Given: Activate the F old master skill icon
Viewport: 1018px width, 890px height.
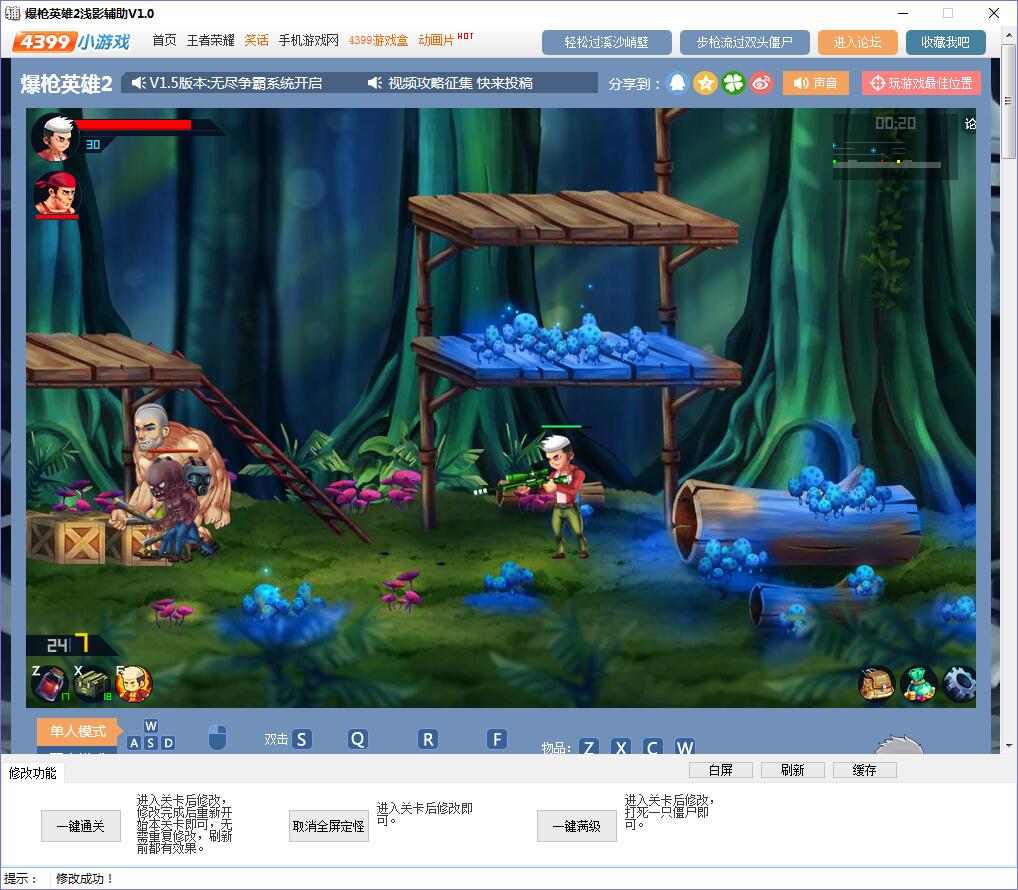Looking at the screenshot, I should [x=134, y=684].
